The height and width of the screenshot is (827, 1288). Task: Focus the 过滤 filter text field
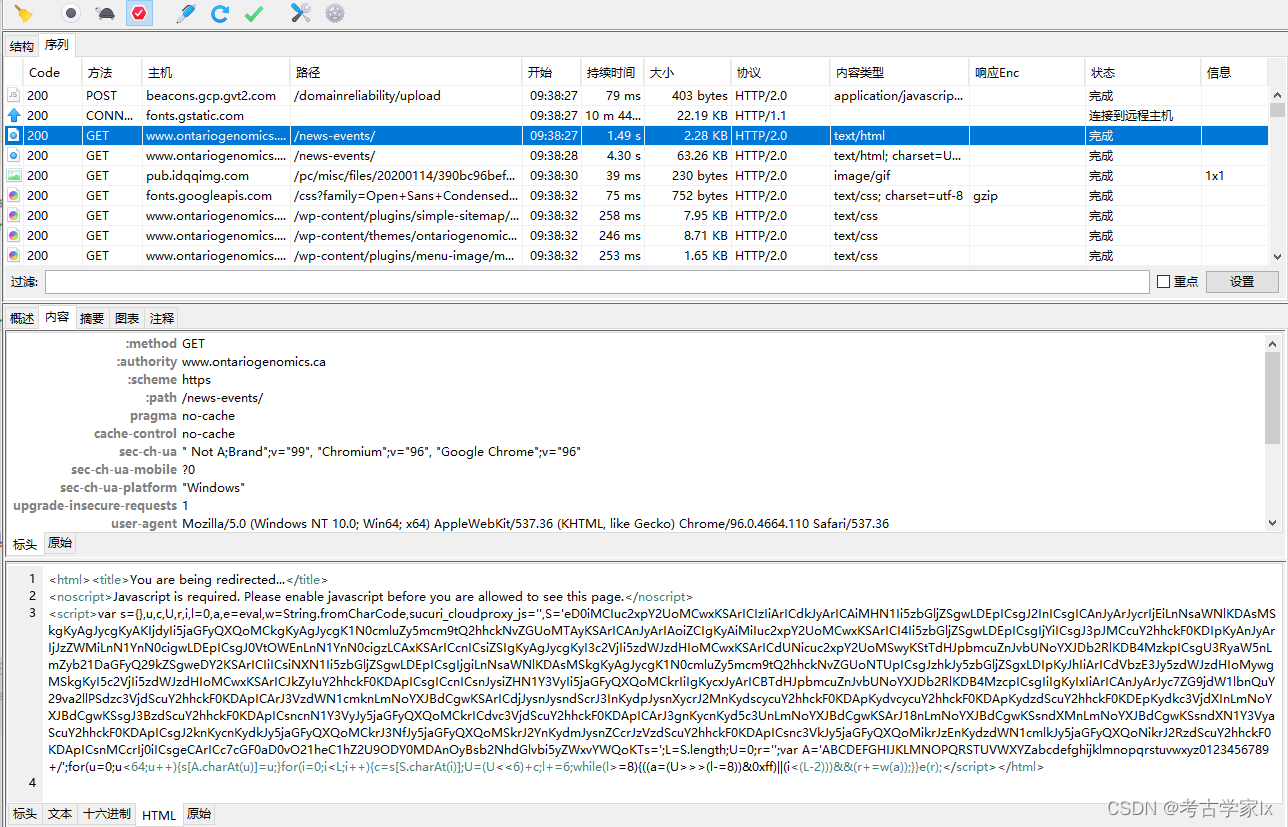[597, 281]
